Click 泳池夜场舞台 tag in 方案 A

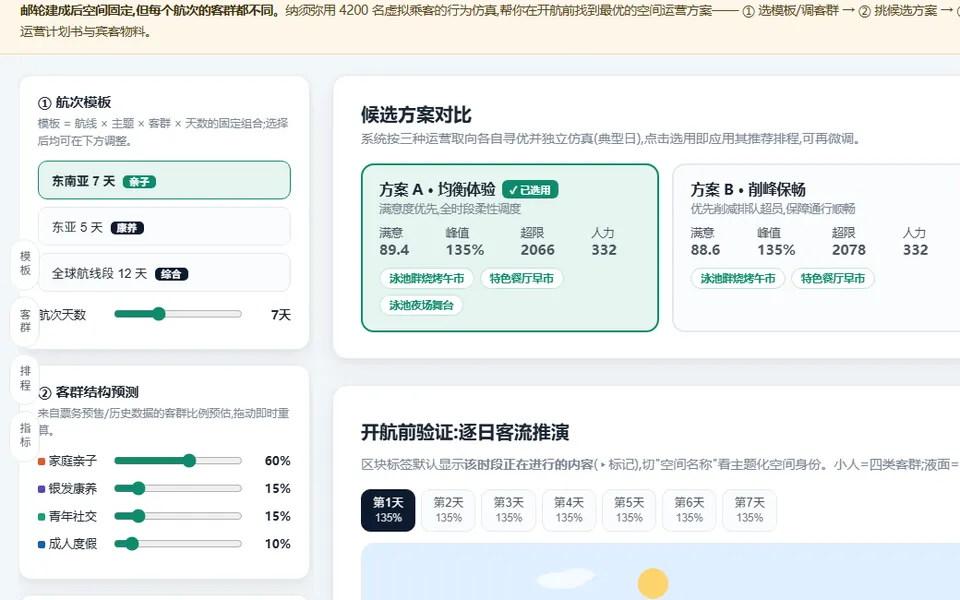[421, 305]
